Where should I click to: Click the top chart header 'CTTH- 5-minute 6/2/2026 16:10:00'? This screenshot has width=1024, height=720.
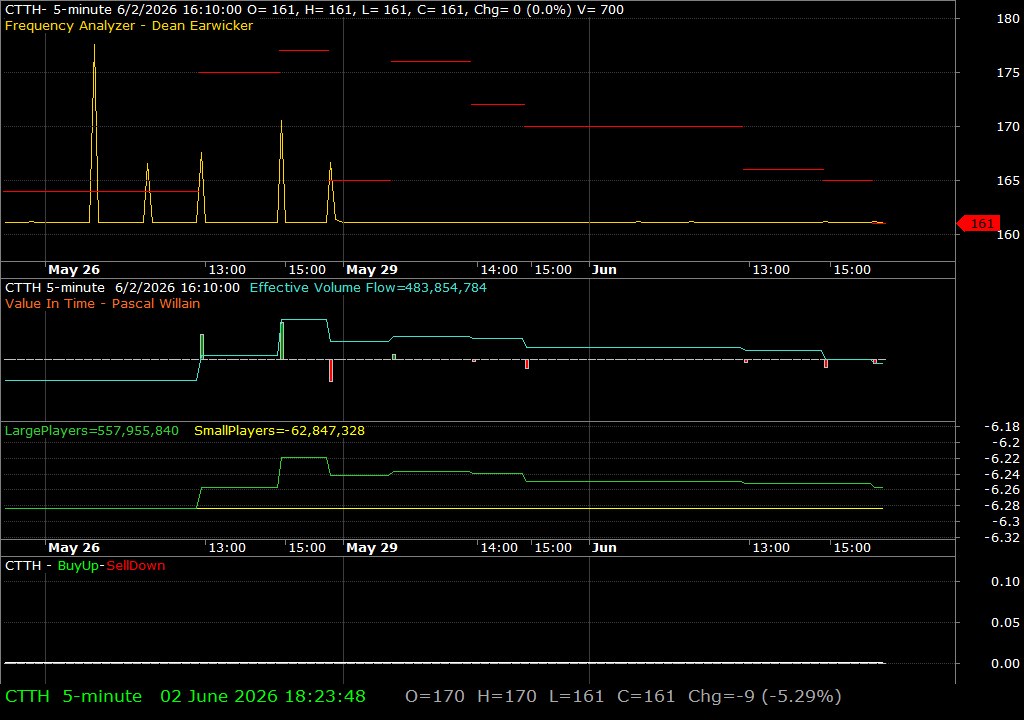[123, 10]
